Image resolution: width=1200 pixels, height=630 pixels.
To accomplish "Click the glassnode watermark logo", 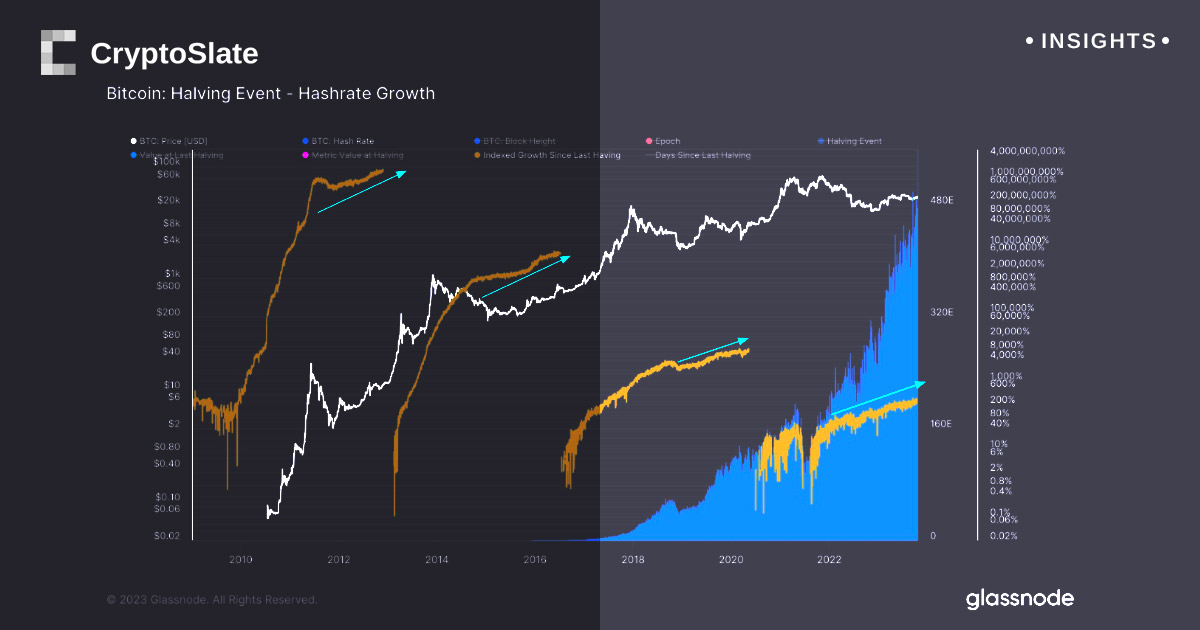I will coord(1019,599).
